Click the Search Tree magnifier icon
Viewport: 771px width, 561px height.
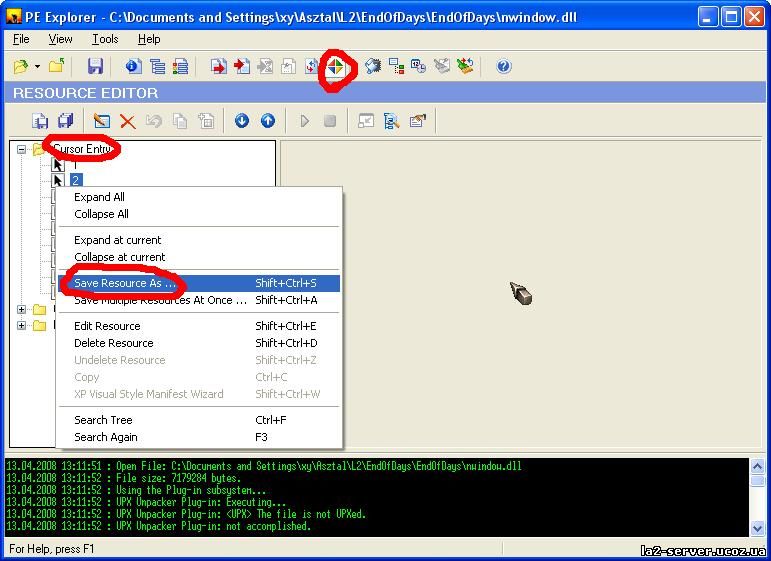point(391,120)
